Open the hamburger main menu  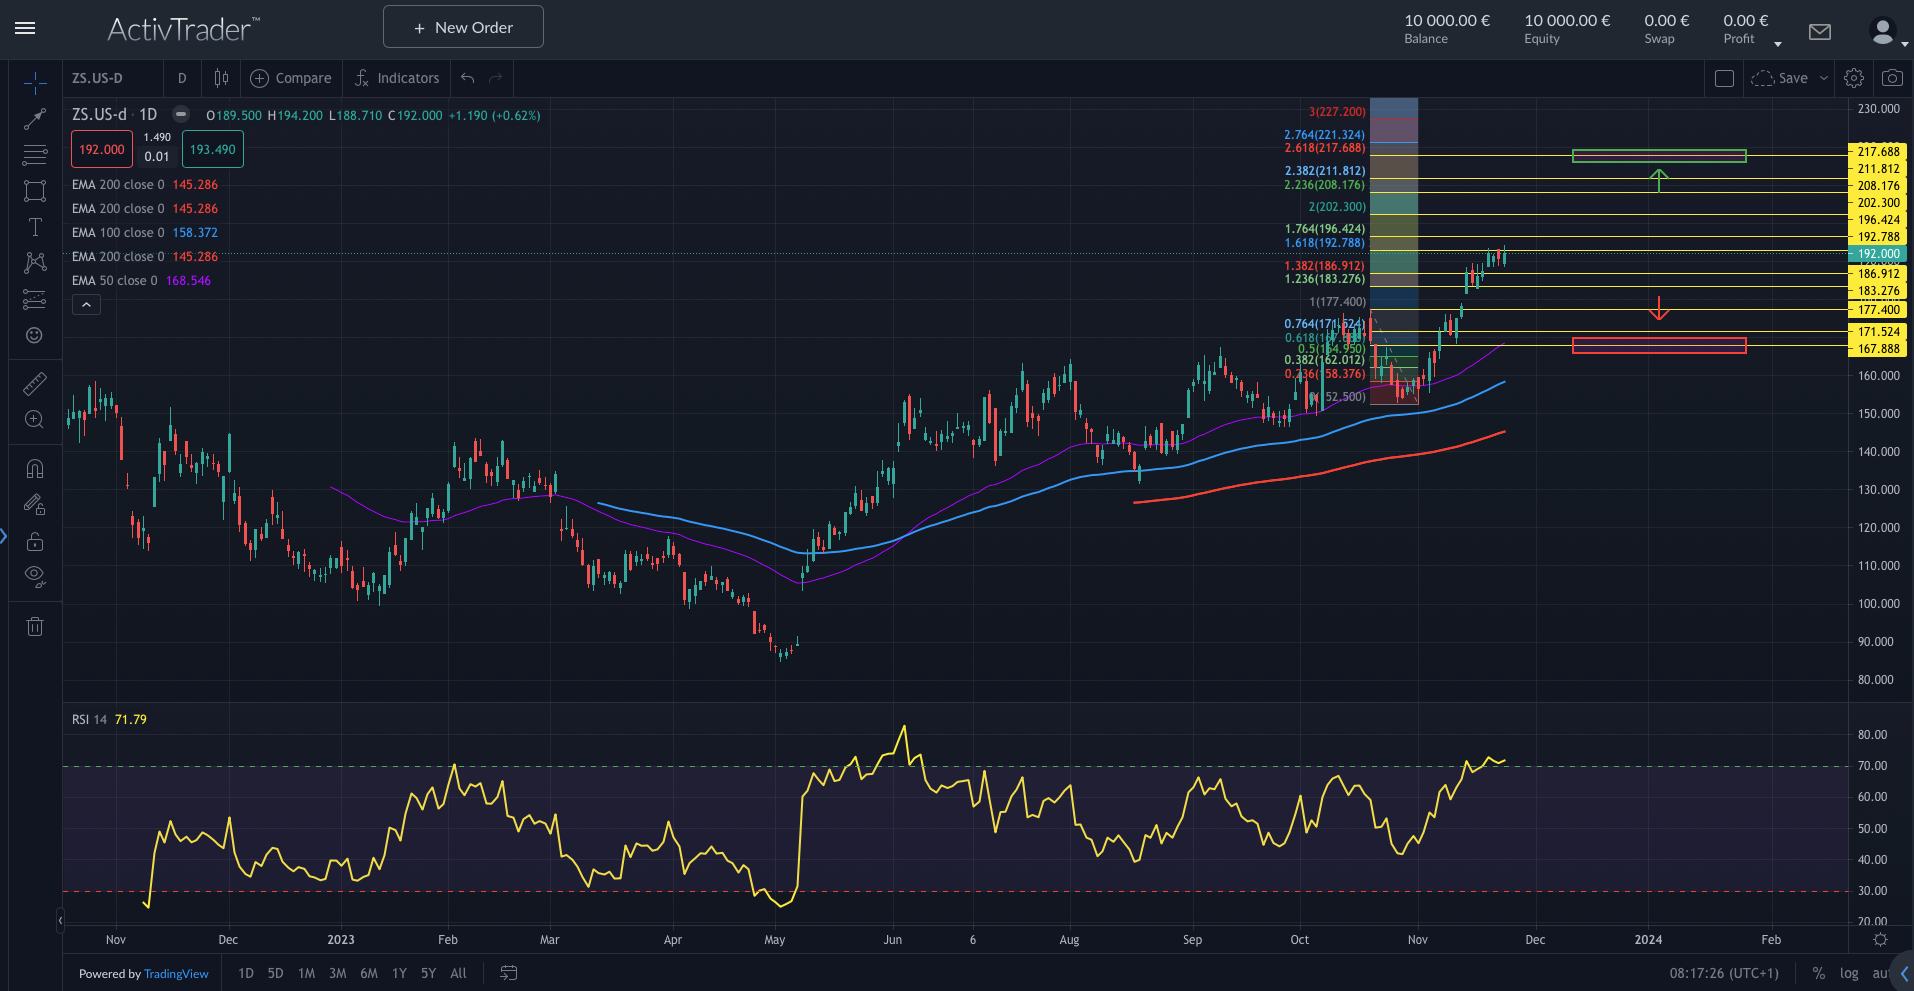pos(26,28)
